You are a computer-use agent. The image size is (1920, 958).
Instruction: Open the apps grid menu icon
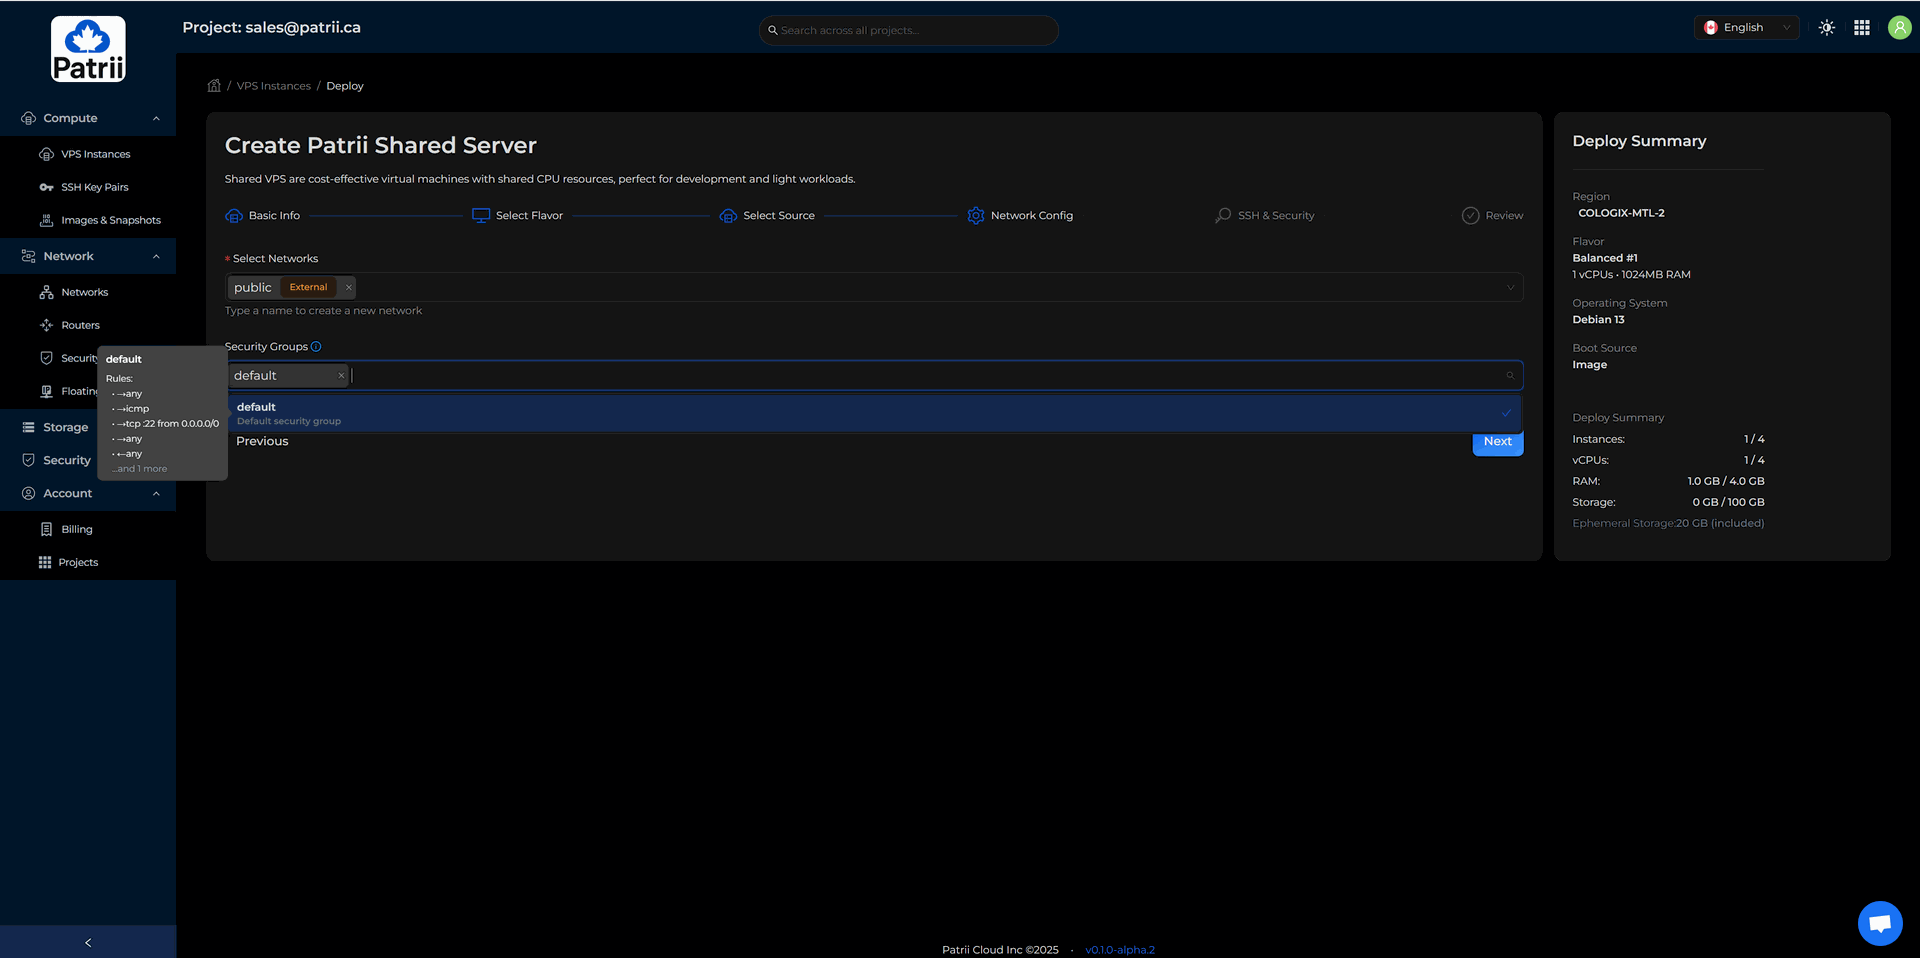pyautogui.click(x=1862, y=28)
